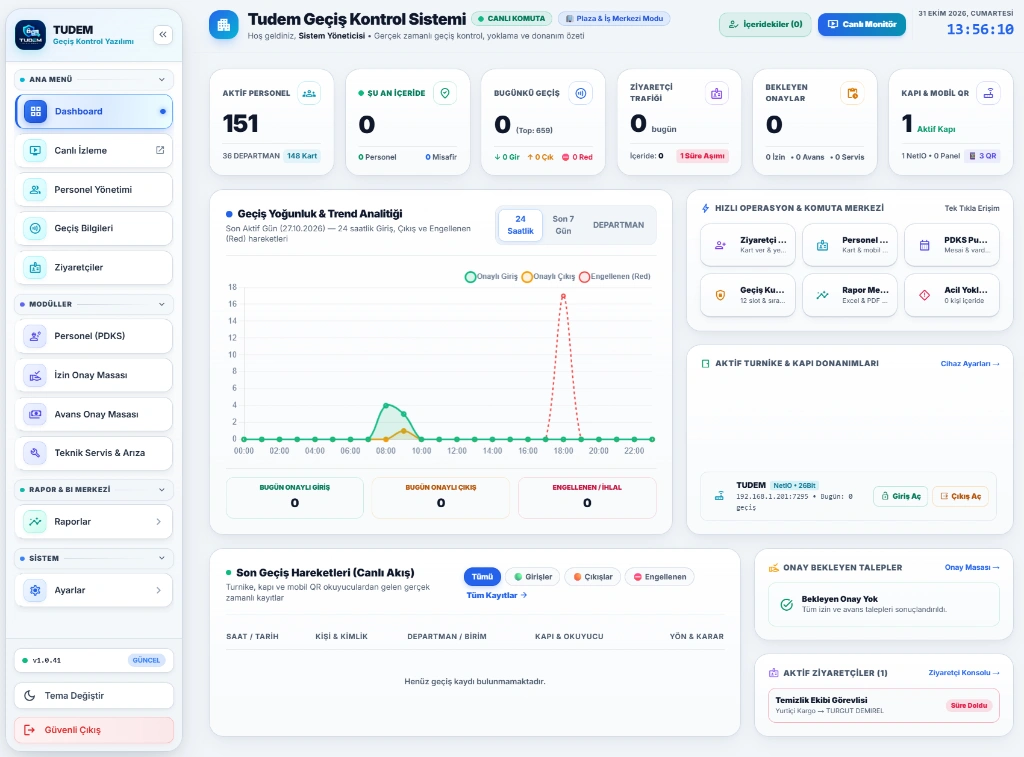Open the Cihaz Ayarları link
This screenshot has height=757, width=1024.
(x=970, y=364)
